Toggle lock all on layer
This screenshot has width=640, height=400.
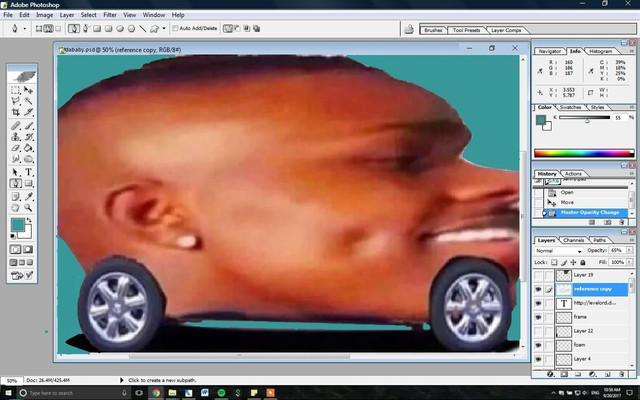click(583, 262)
